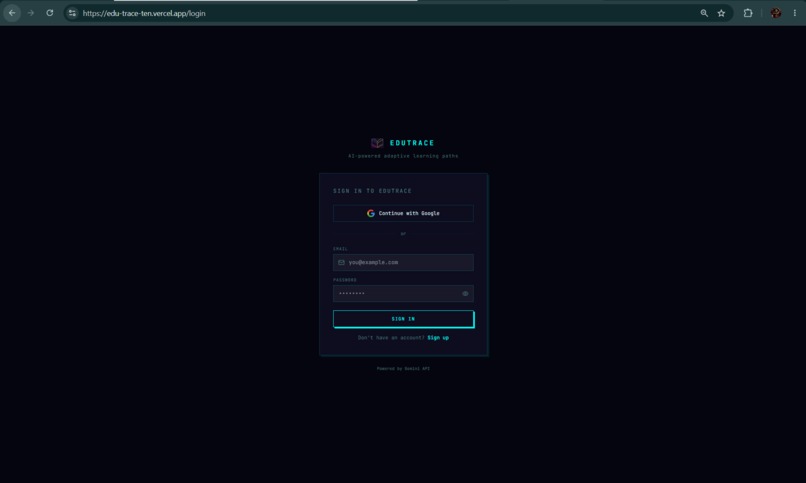Click the browser forward arrow
806x483 pixels.
(31, 13)
